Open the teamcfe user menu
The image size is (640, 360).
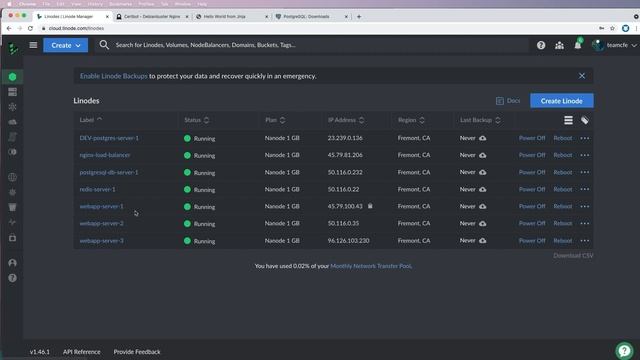(x=614, y=45)
